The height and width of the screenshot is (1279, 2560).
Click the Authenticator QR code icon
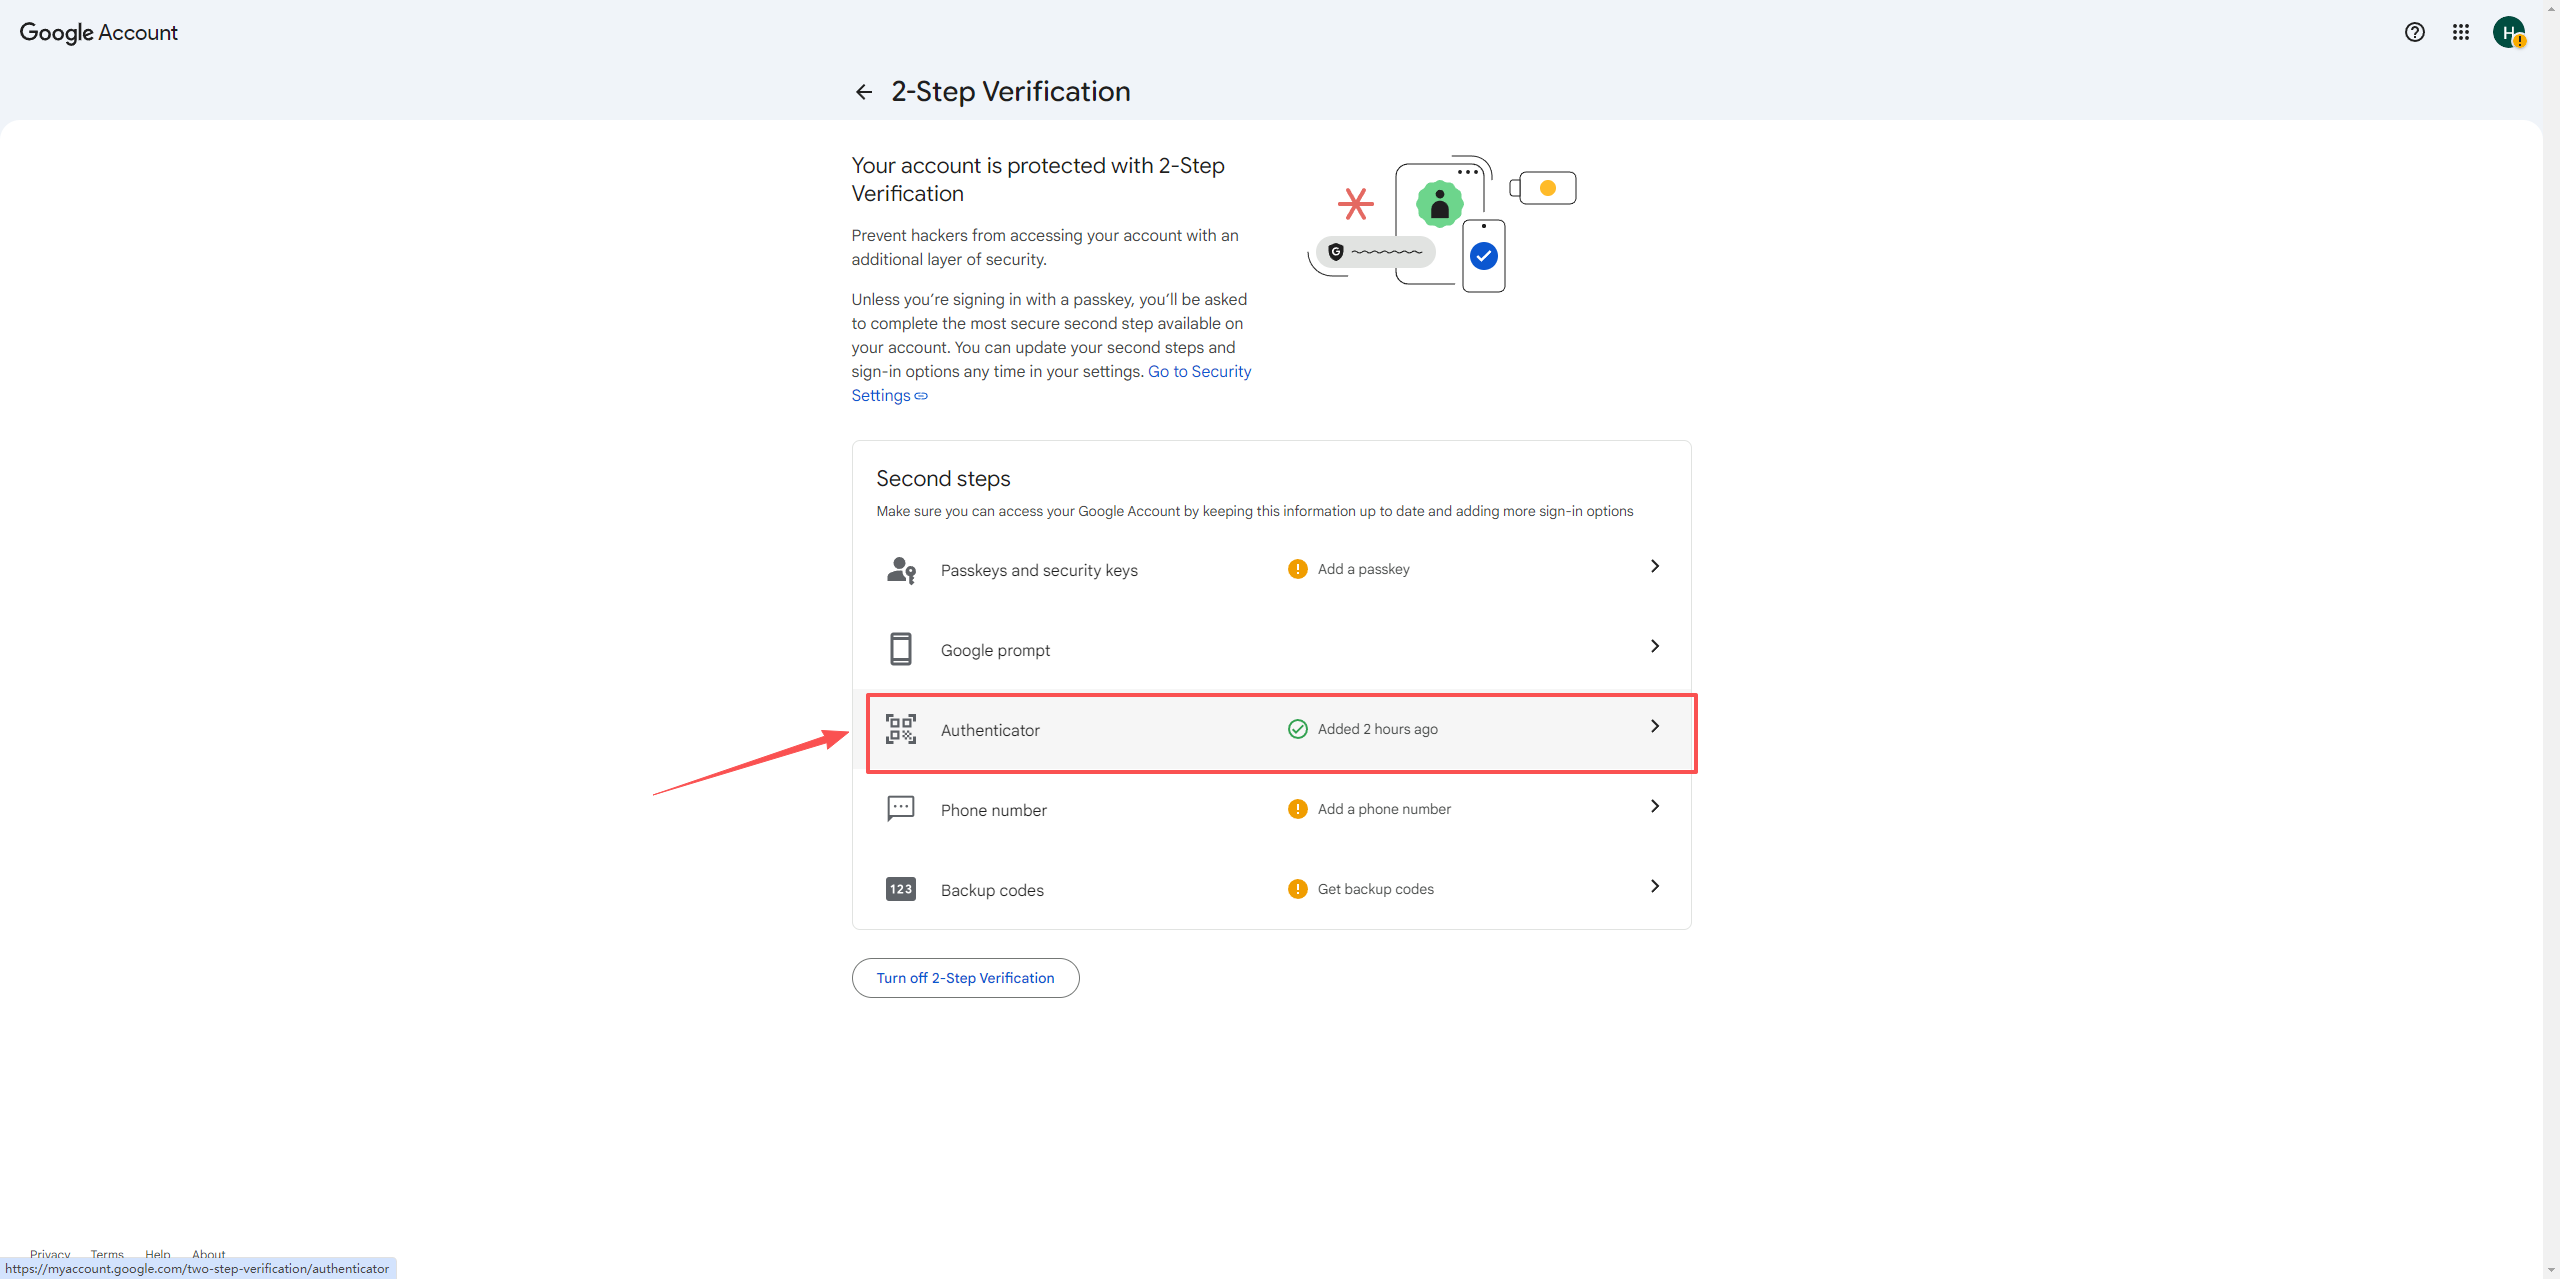click(901, 729)
